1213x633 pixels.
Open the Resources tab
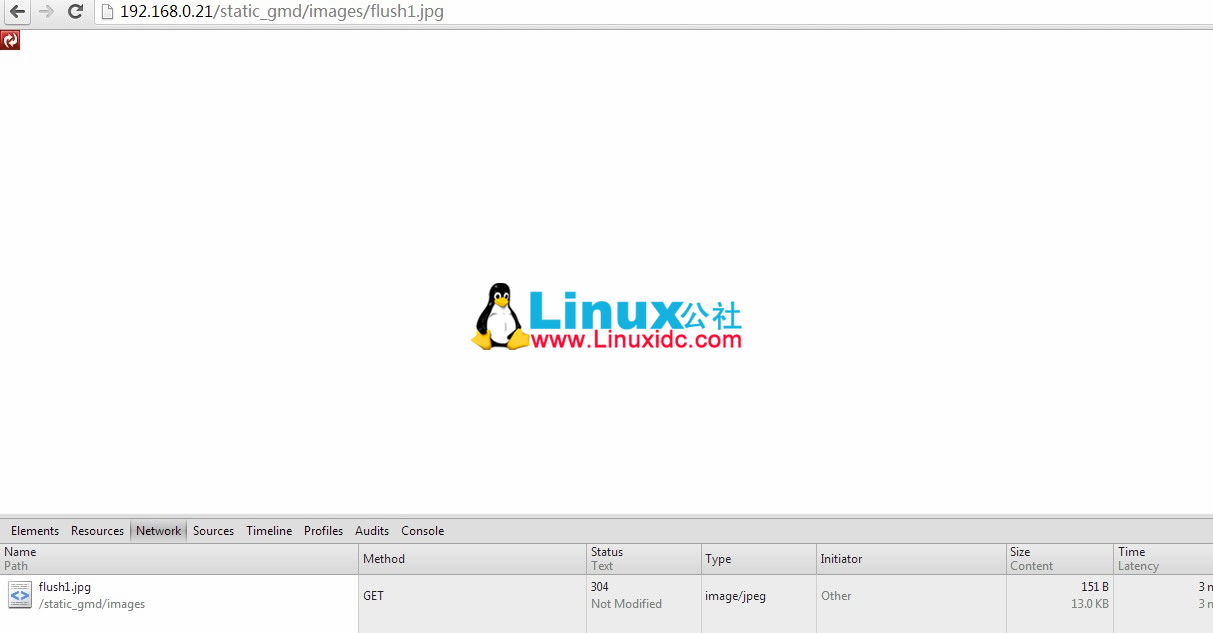[x=97, y=531]
